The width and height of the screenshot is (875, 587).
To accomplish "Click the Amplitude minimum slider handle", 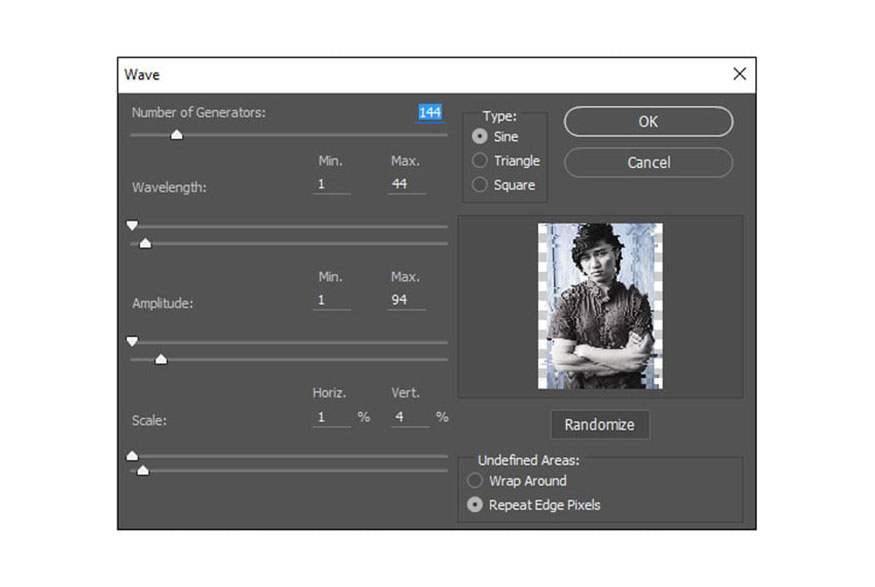I will click(x=132, y=341).
